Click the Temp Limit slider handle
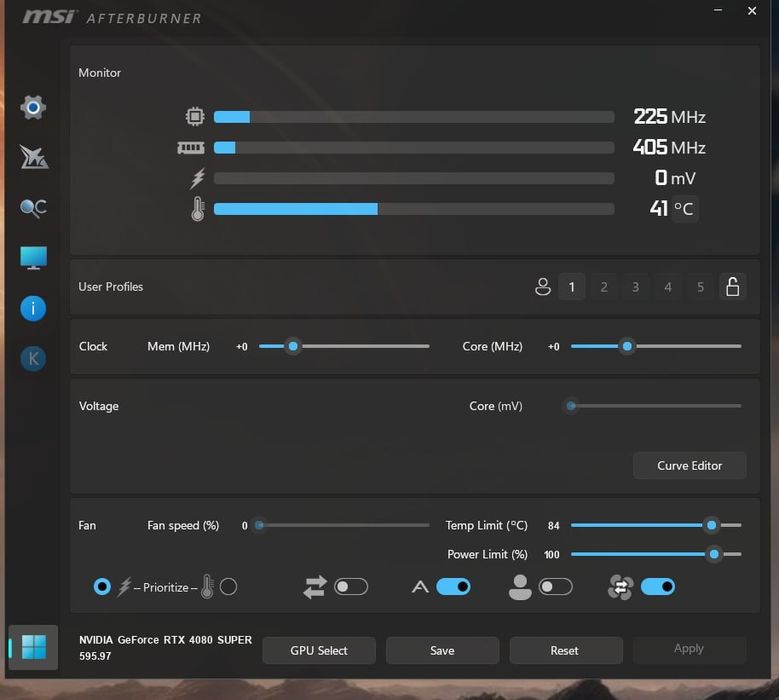The width and height of the screenshot is (779, 700). point(711,525)
